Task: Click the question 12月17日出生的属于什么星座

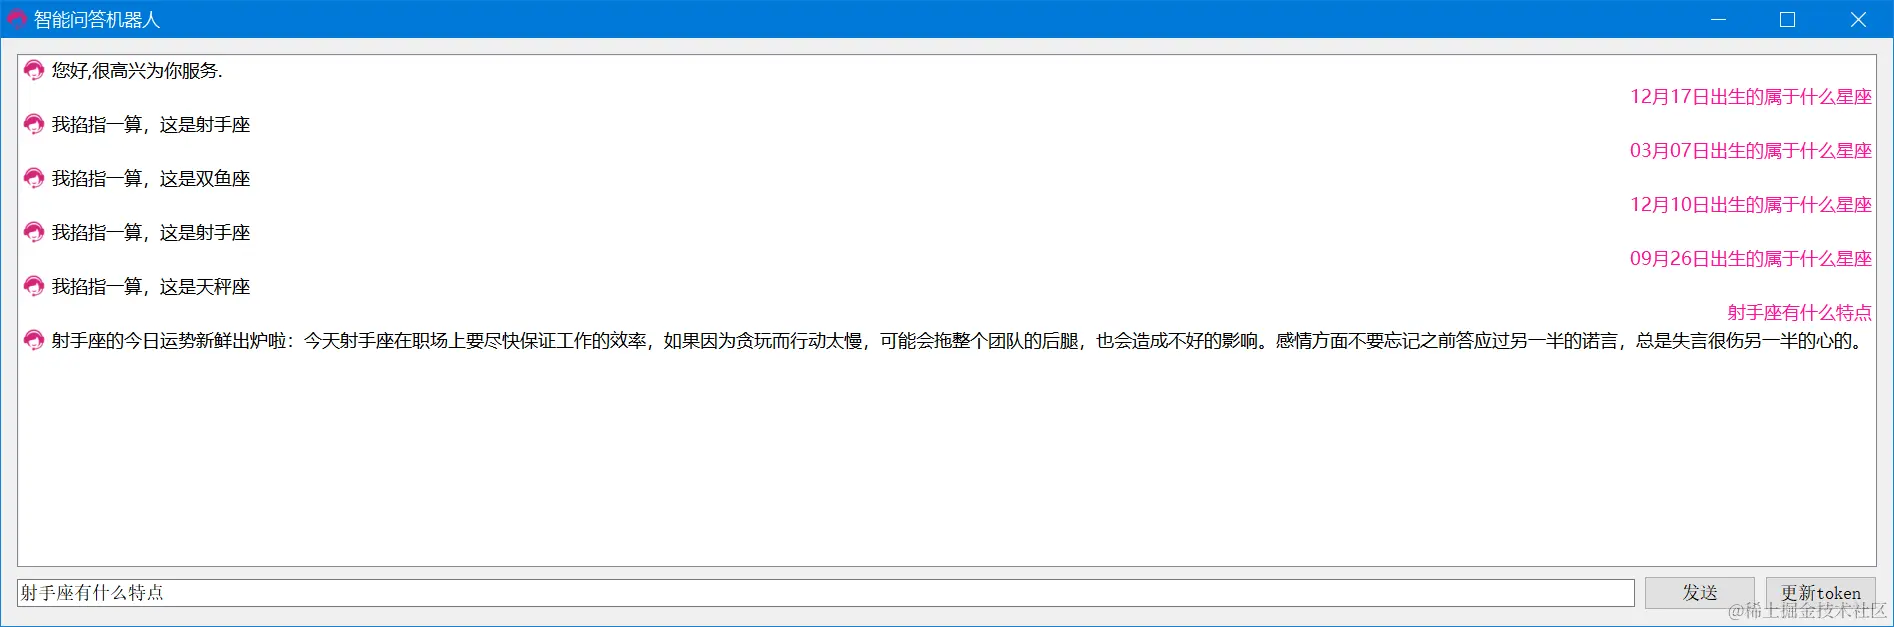Action: tap(1751, 97)
